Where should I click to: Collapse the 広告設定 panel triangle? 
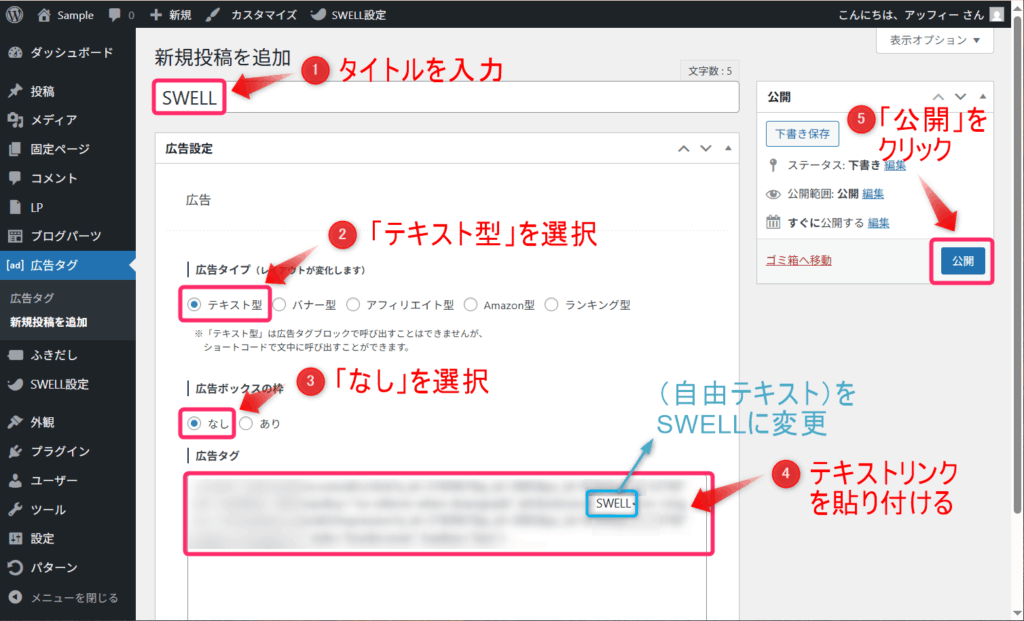point(728,149)
